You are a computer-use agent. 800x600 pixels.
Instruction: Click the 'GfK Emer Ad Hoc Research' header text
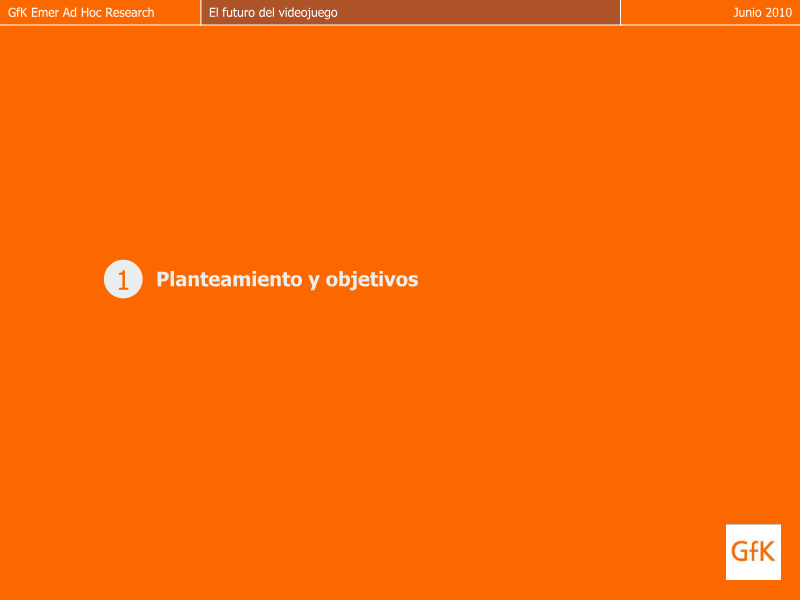81,12
